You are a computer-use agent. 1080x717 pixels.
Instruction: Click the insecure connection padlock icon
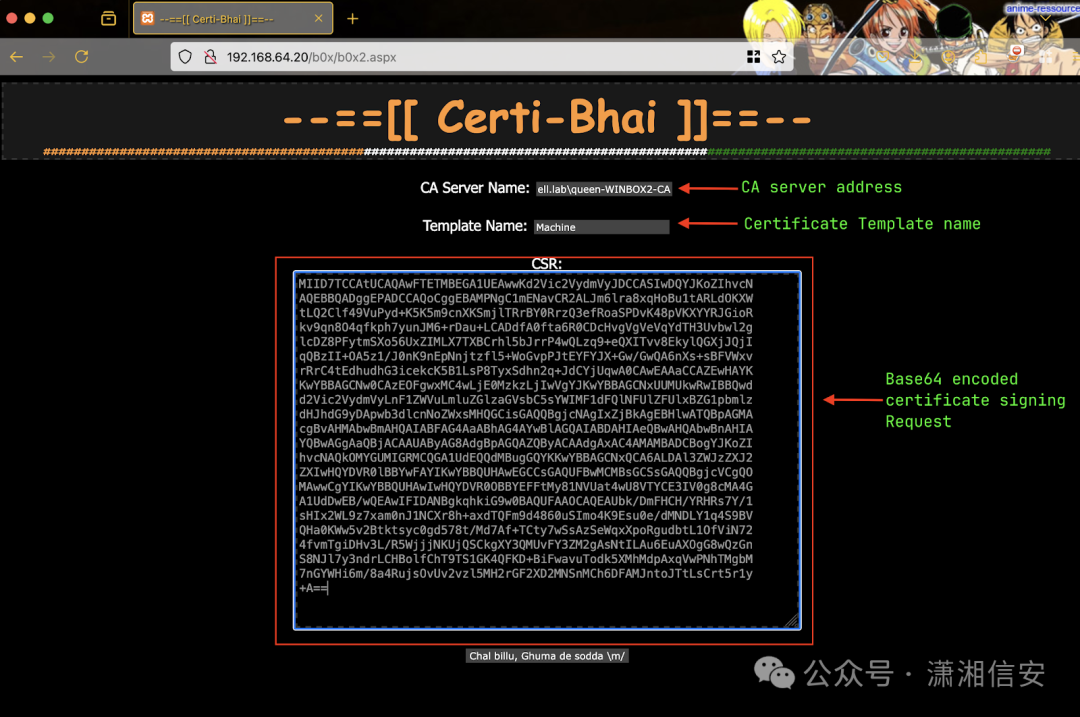click(210, 57)
